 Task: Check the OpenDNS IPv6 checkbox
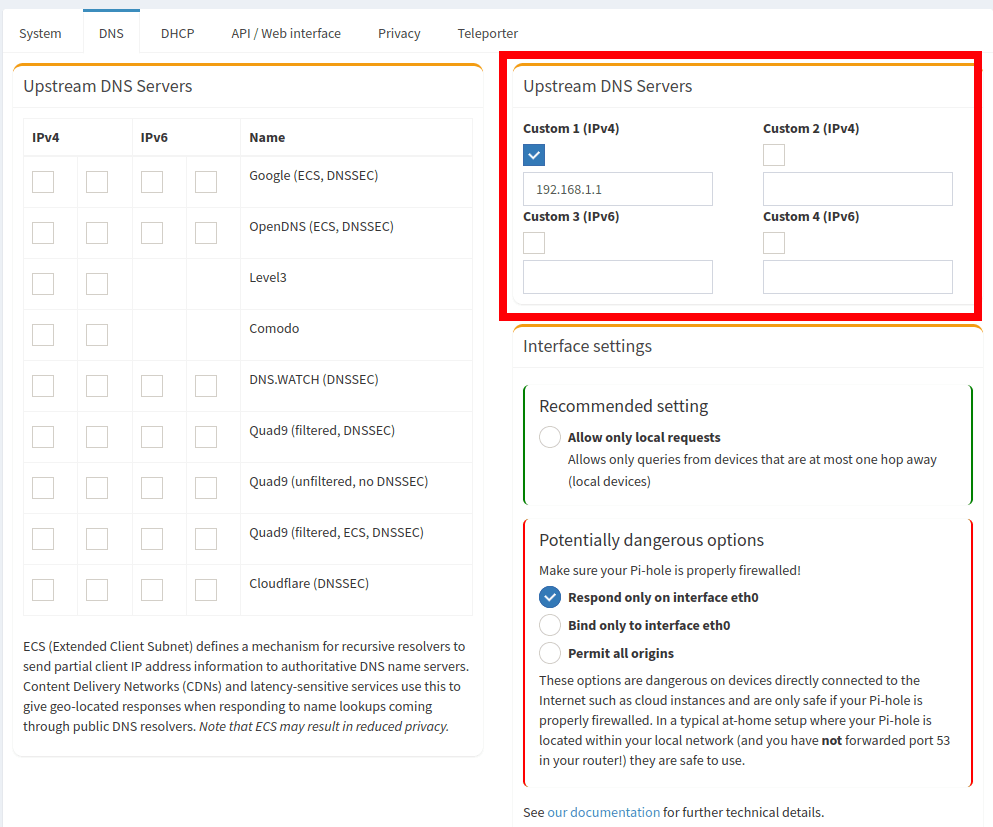click(151, 232)
